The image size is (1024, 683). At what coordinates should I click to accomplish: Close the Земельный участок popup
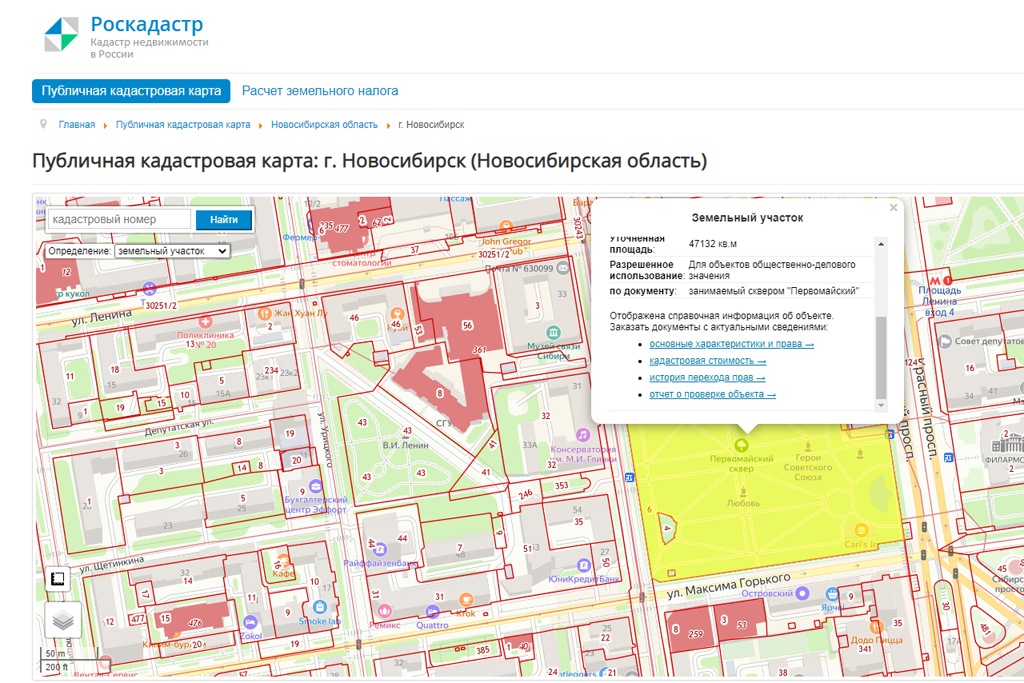pyautogui.click(x=893, y=208)
